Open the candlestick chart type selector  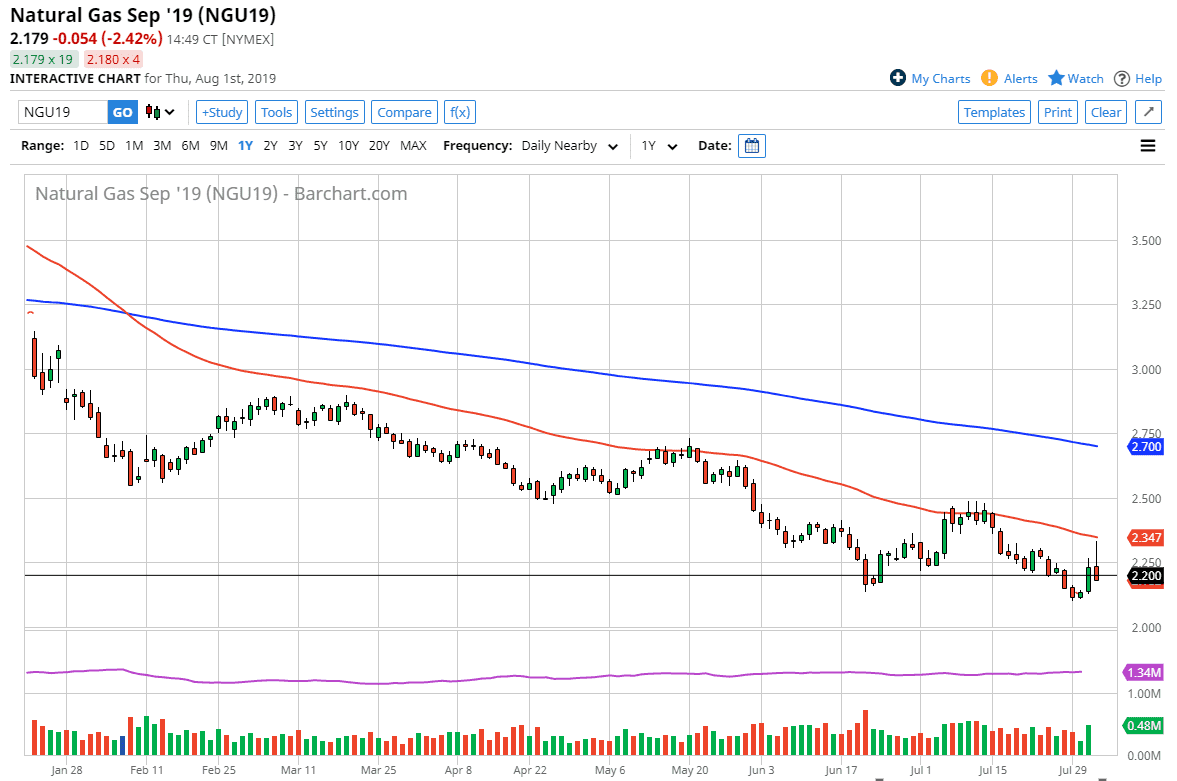click(160, 112)
